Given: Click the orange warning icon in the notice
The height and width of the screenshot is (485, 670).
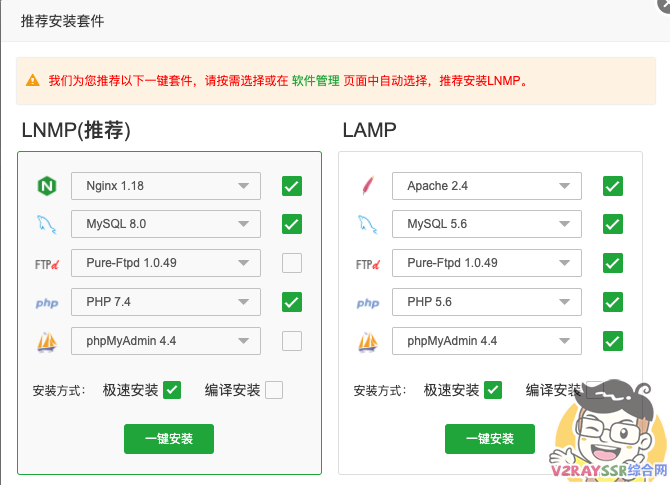Looking at the screenshot, I should [x=33, y=80].
